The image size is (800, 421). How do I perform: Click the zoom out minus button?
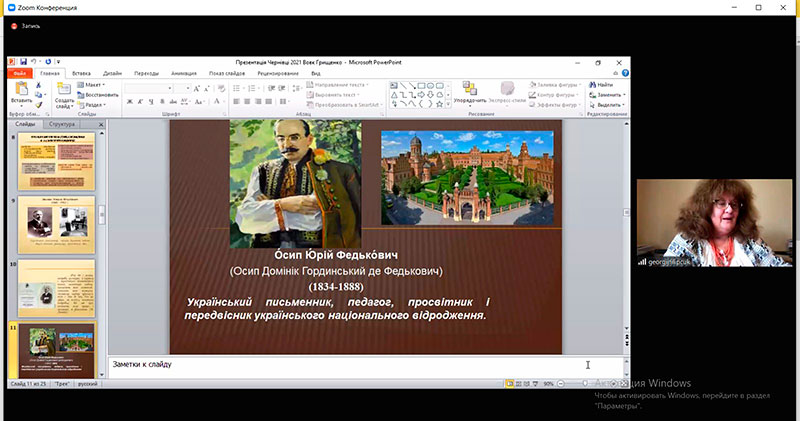(x=561, y=384)
